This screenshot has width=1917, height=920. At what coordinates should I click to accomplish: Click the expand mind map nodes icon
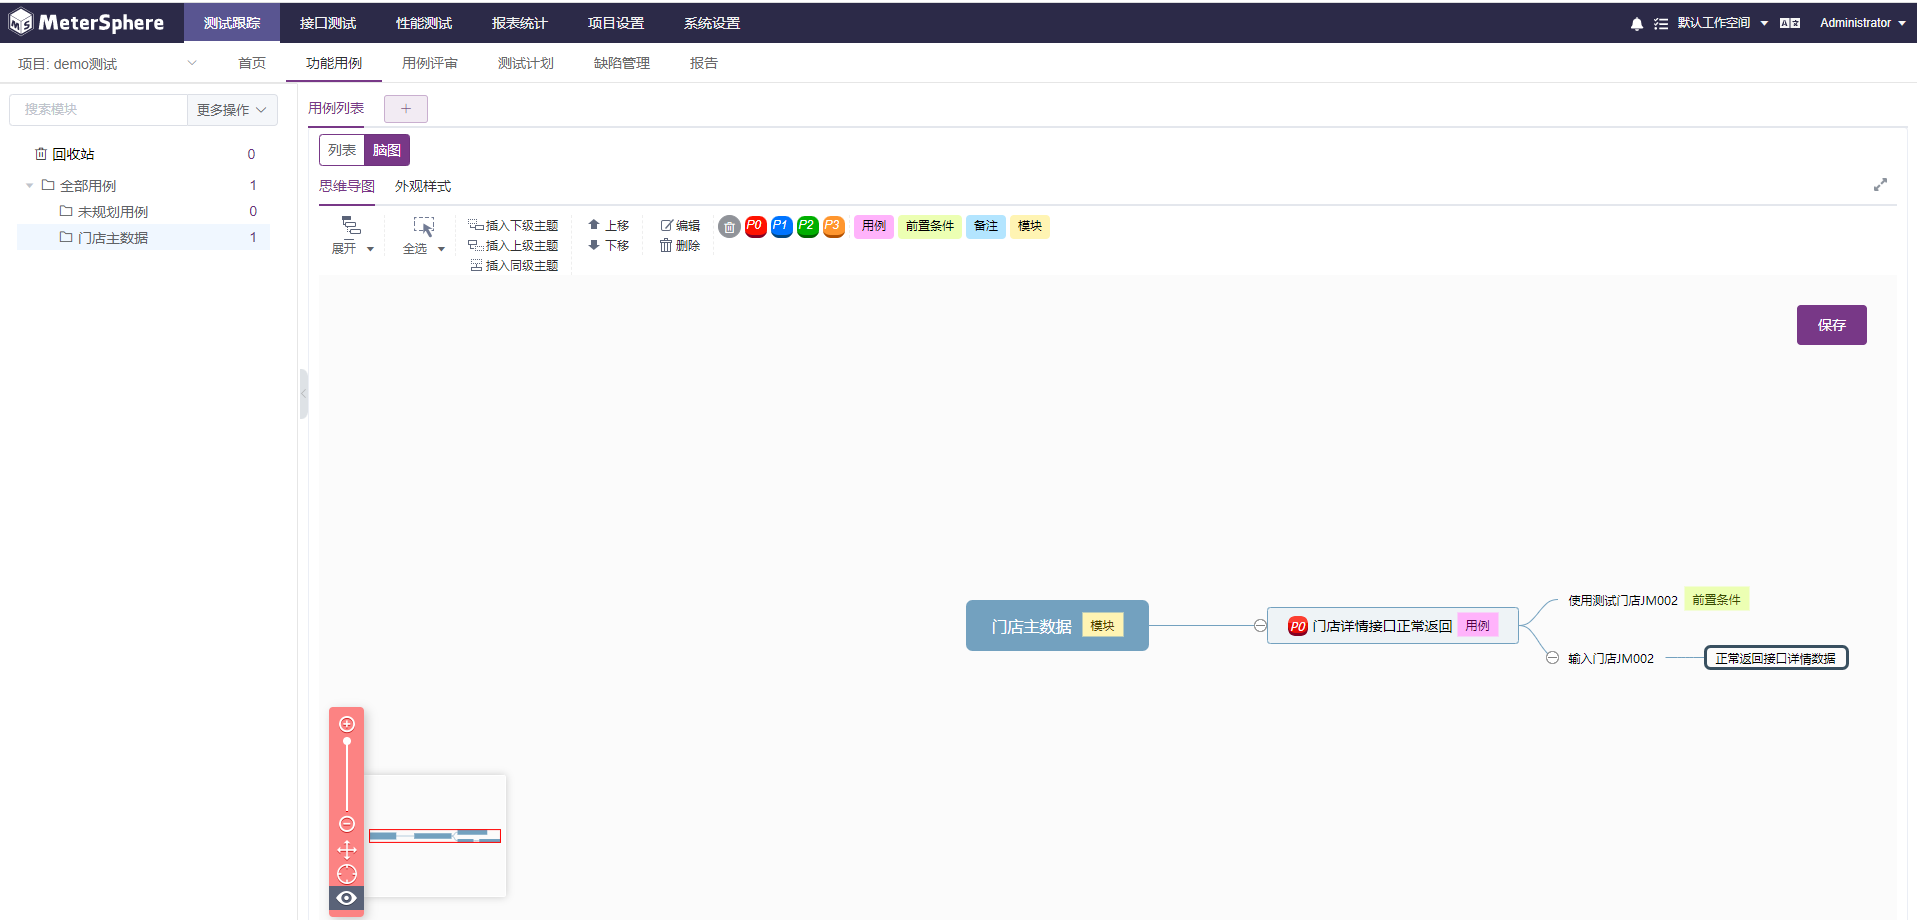pyautogui.click(x=351, y=226)
